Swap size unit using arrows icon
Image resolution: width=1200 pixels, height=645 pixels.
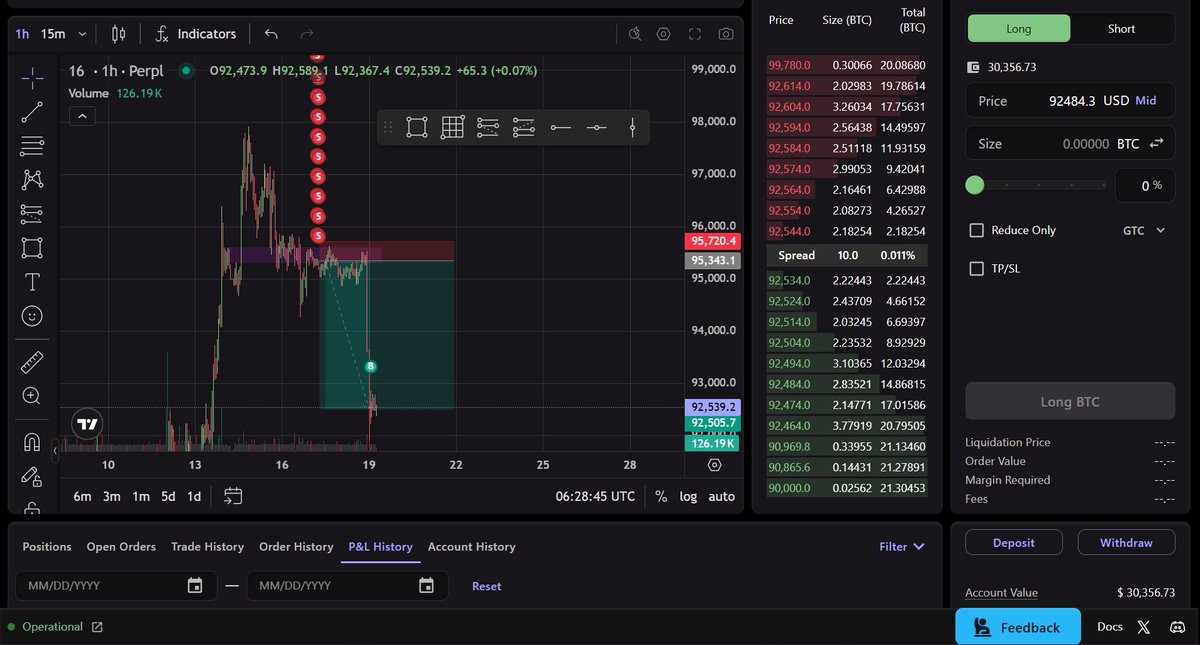1157,144
